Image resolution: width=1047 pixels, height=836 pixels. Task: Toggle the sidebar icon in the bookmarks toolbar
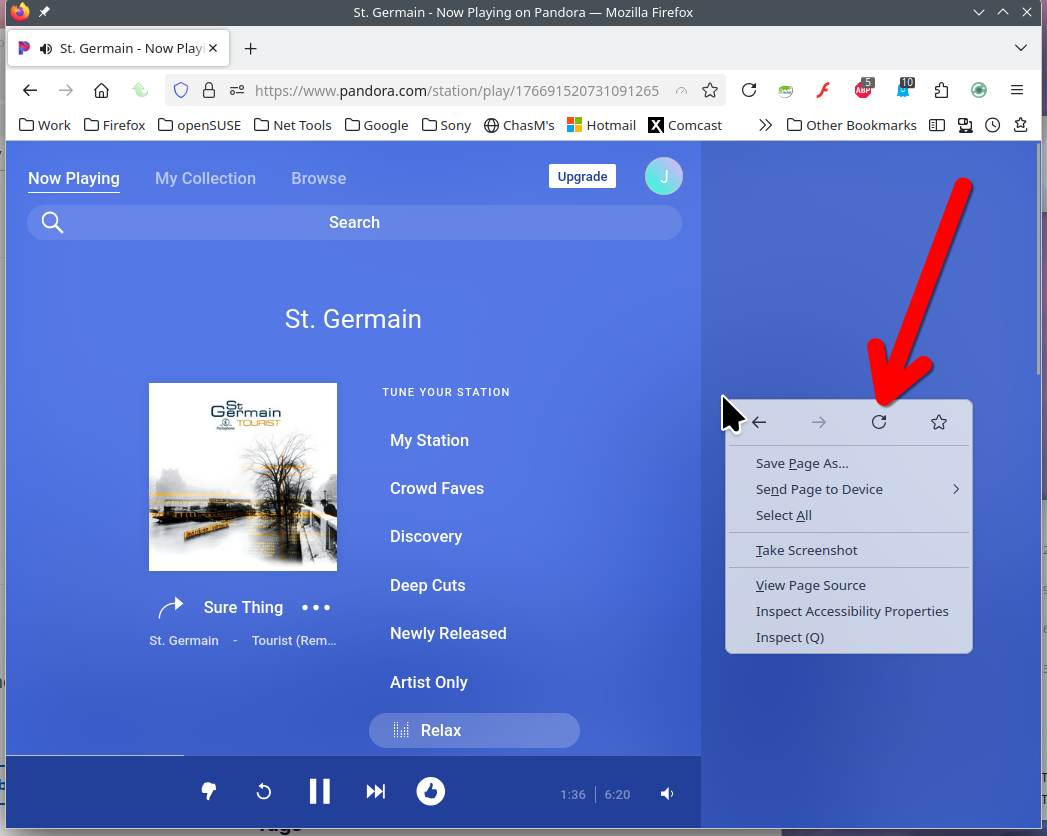[x=937, y=125]
